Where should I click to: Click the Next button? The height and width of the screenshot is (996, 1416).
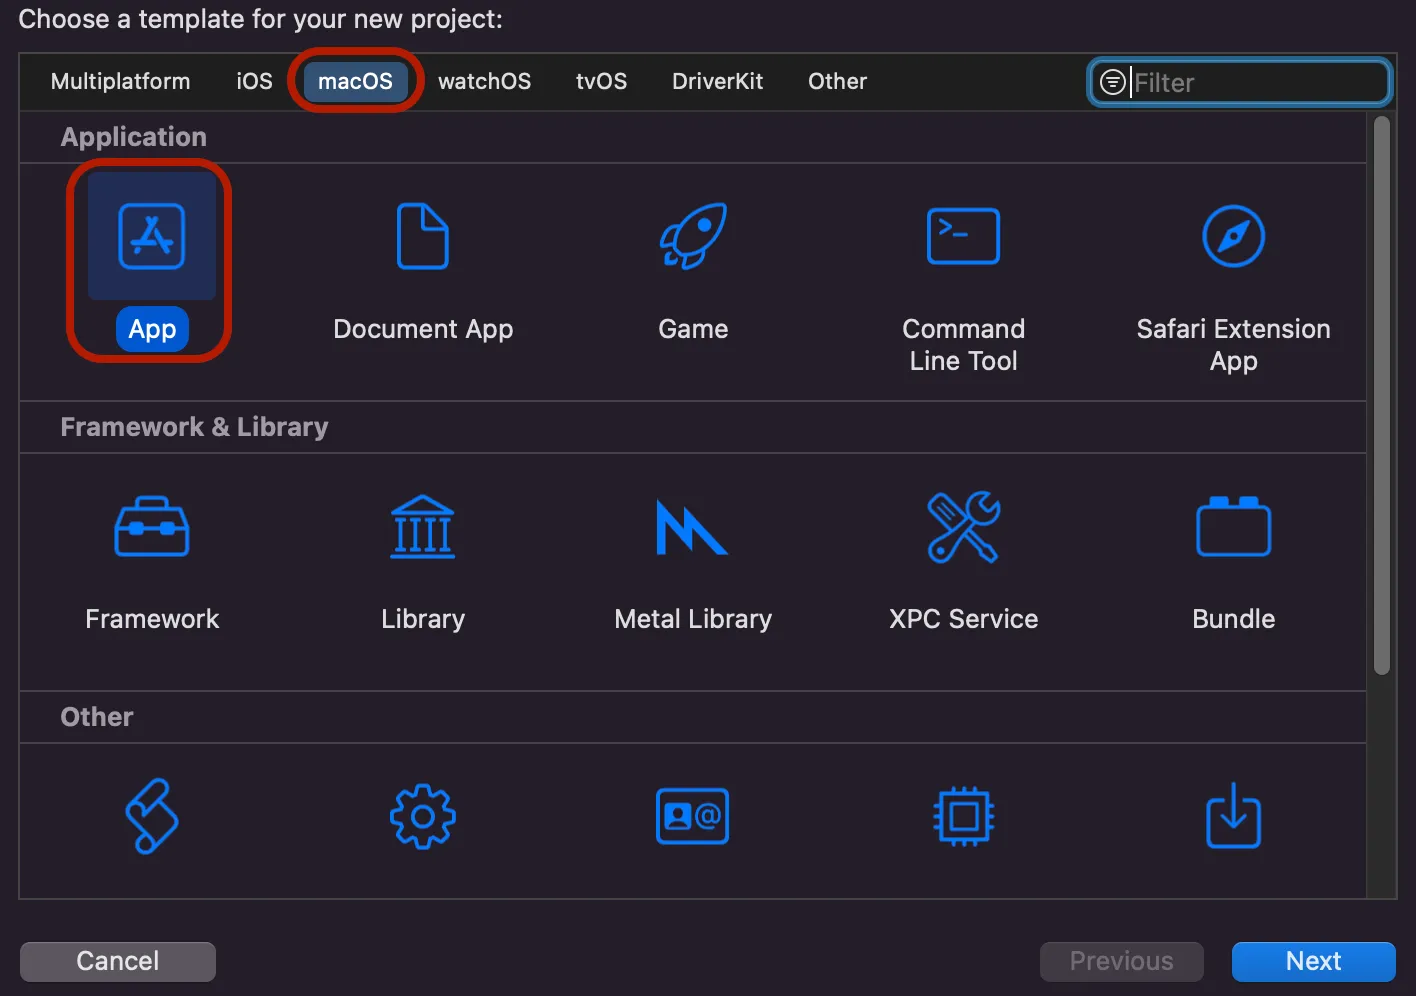tap(1313, 961)
